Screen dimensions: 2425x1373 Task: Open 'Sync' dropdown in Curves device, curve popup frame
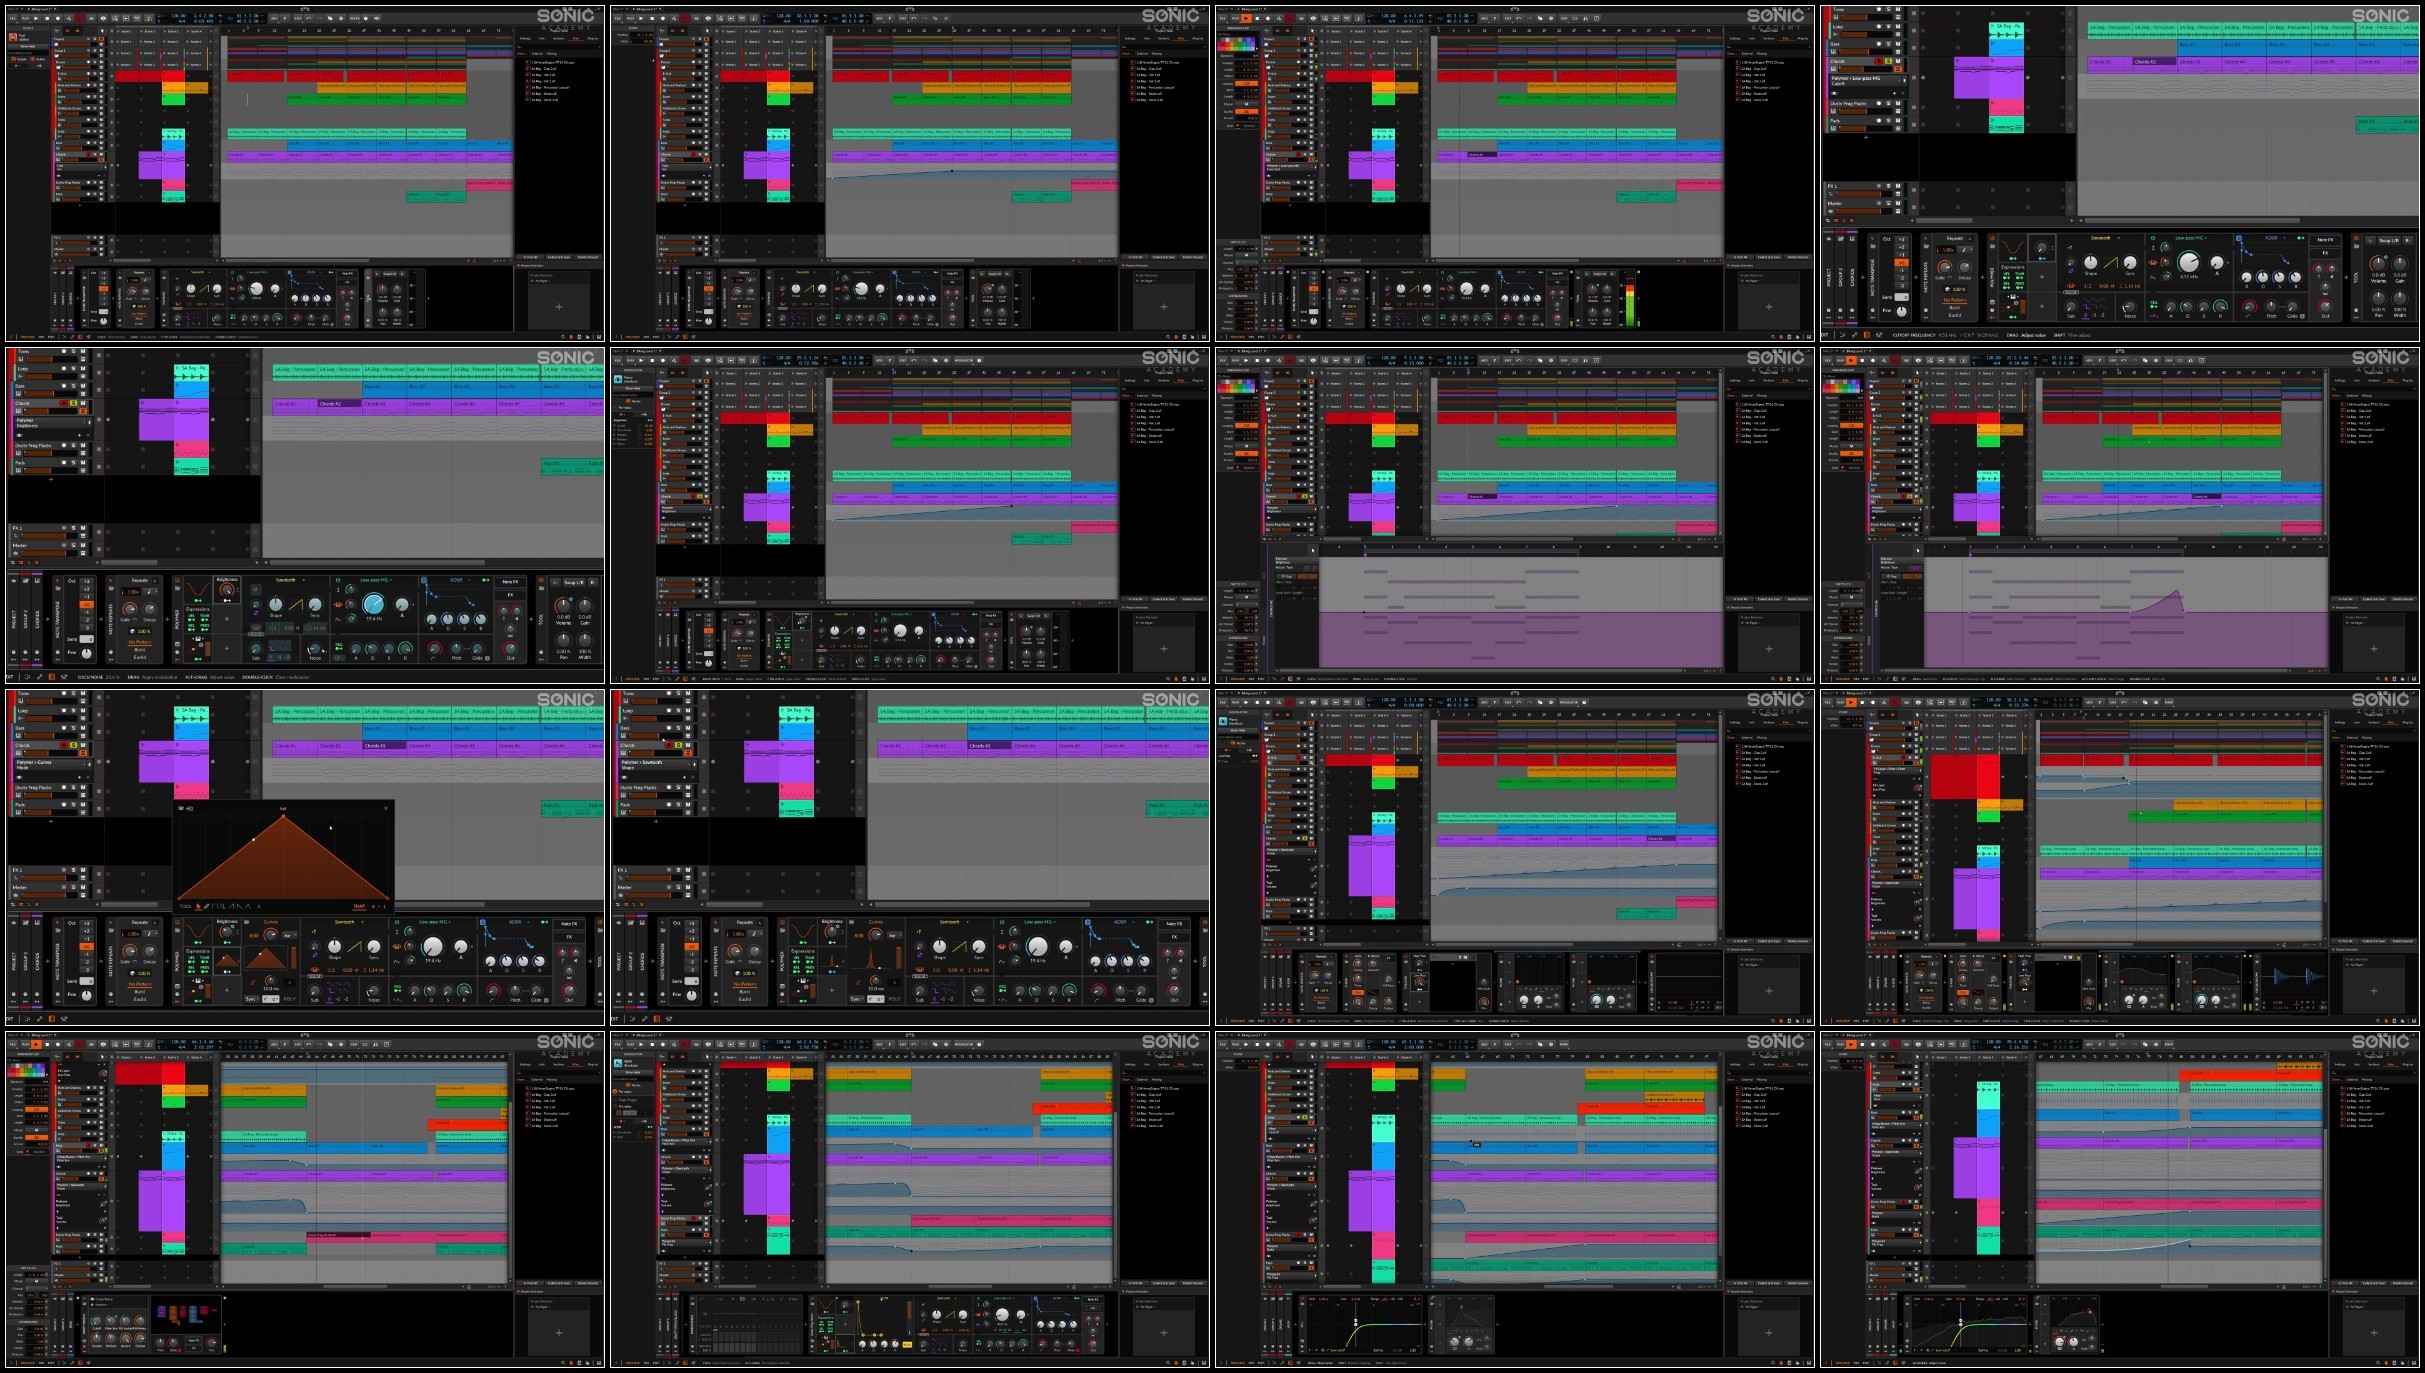point(251,999)
